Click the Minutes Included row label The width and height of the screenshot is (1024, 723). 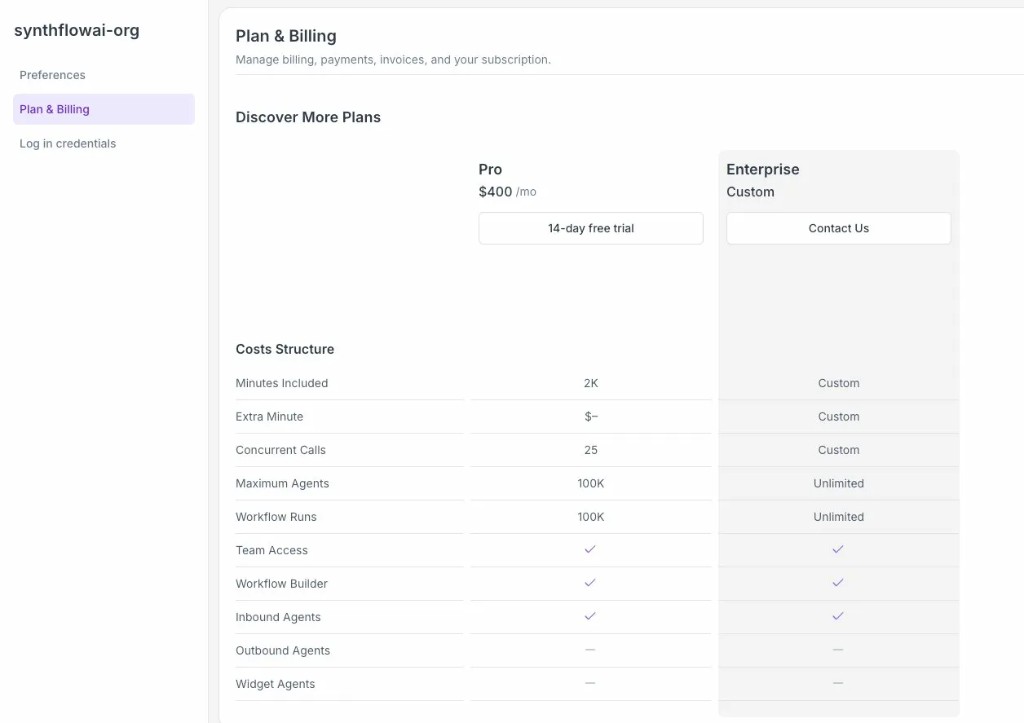pos(282,383)
